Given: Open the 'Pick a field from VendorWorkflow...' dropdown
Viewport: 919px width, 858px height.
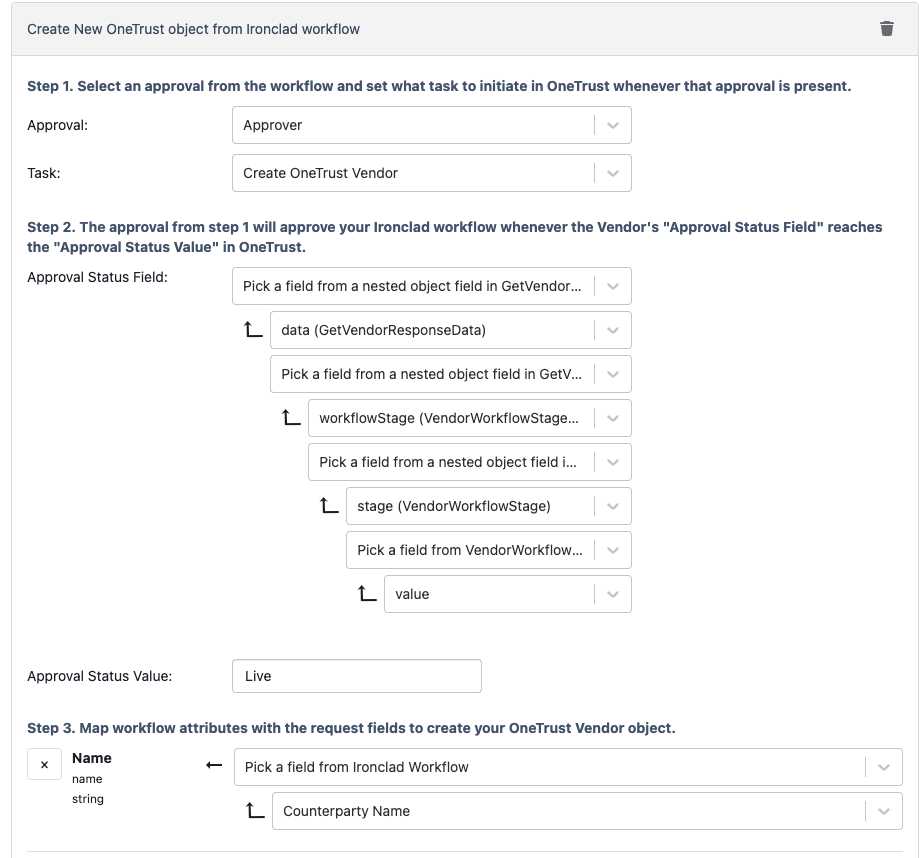Looking at the screenshot, I should pos(489,550).
